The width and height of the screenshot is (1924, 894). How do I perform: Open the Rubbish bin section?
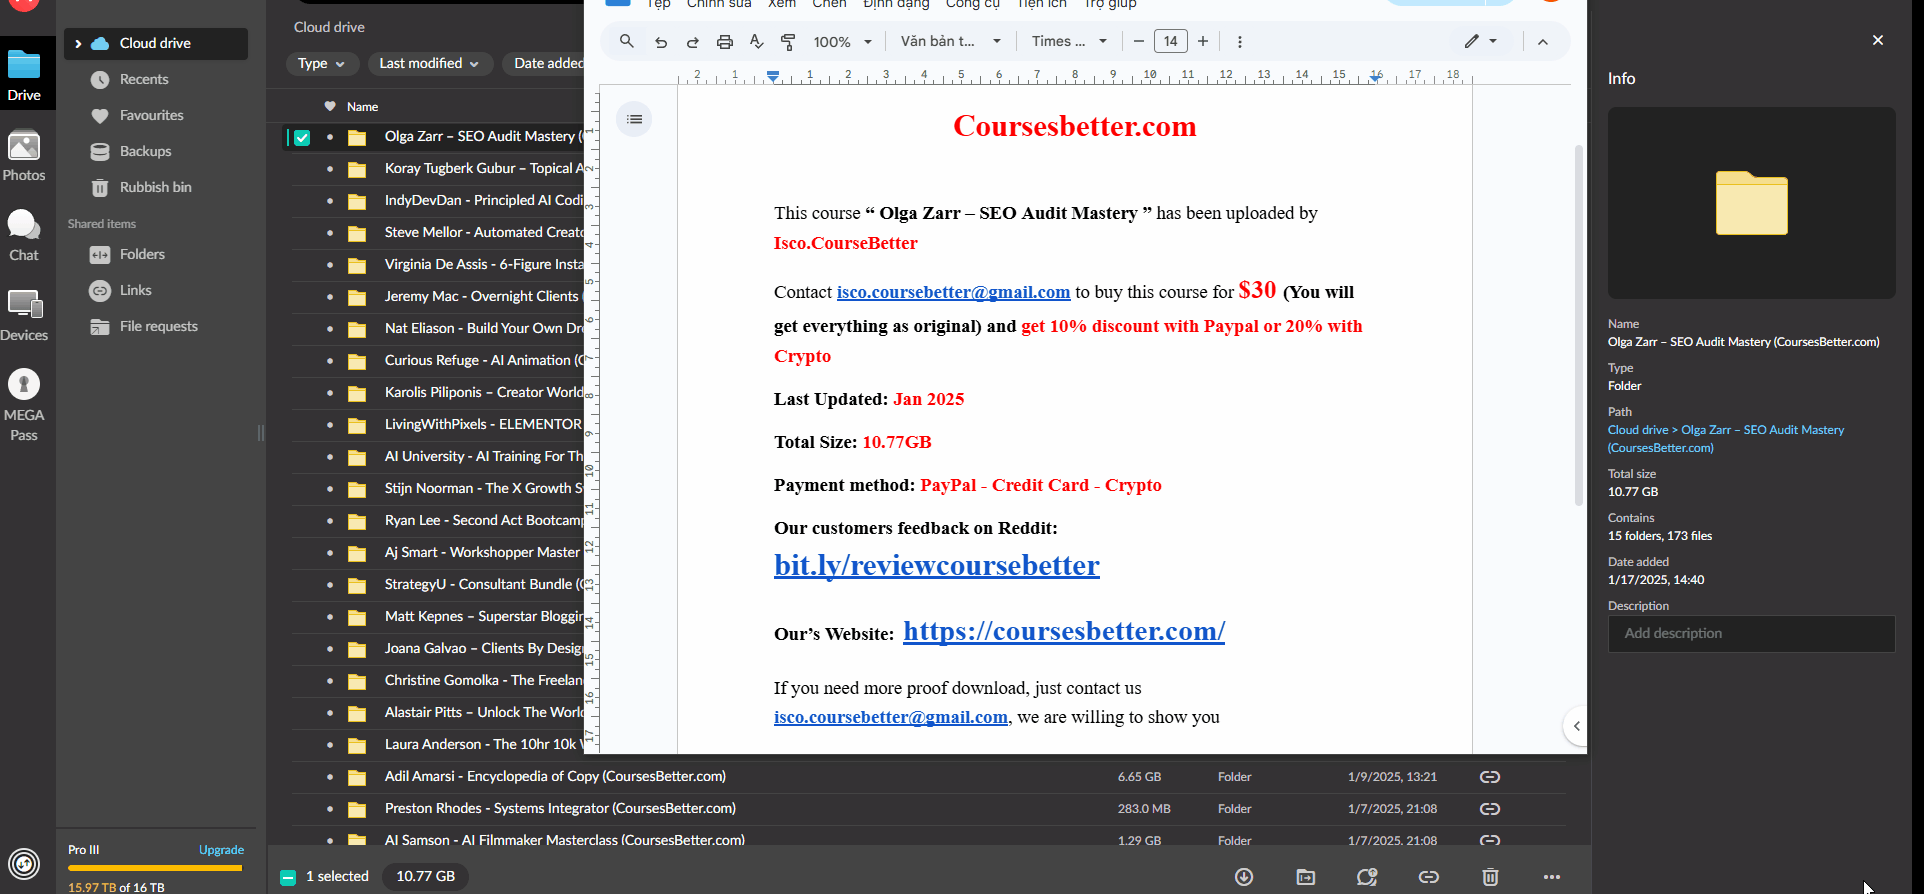(155, 187)
